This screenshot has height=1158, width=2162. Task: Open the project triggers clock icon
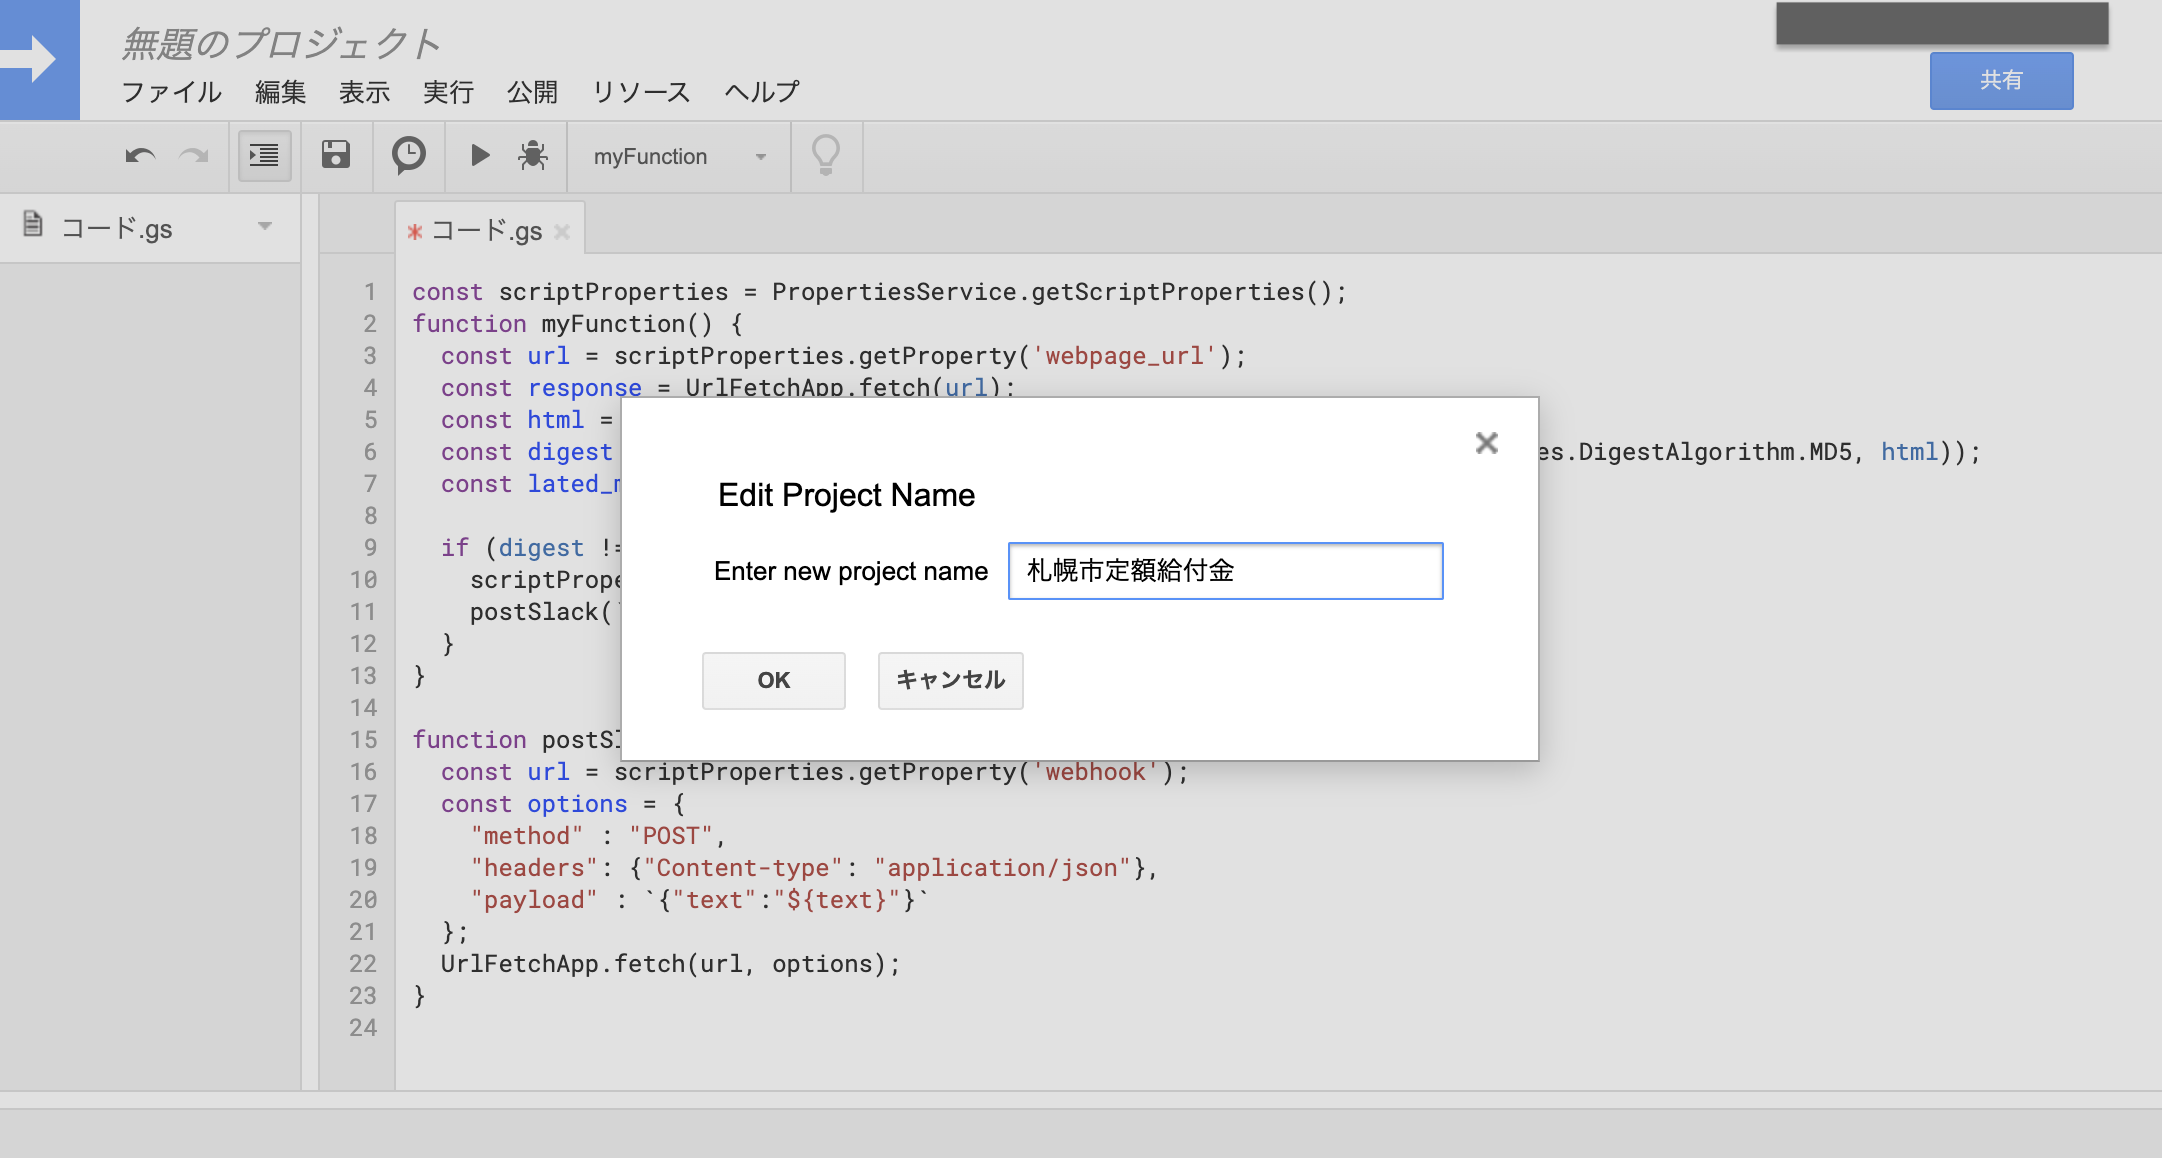pos(408,155)
